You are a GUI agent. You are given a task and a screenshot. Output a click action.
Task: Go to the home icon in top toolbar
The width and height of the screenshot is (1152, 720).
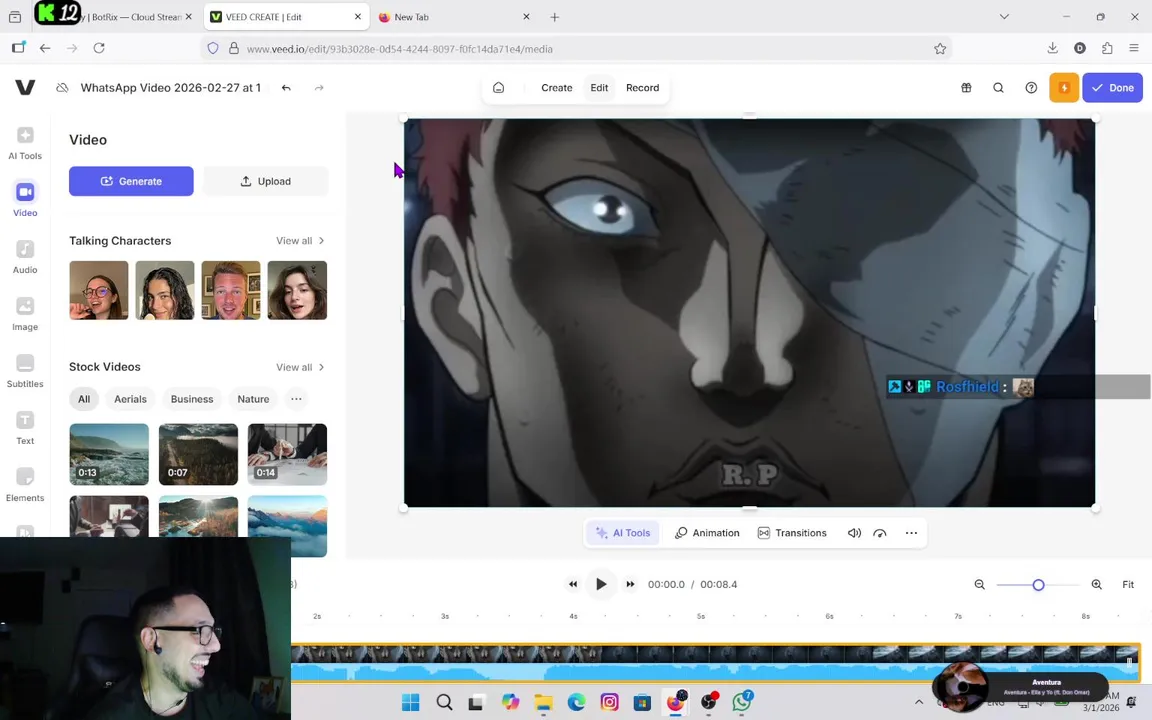(x=499, y=87)
